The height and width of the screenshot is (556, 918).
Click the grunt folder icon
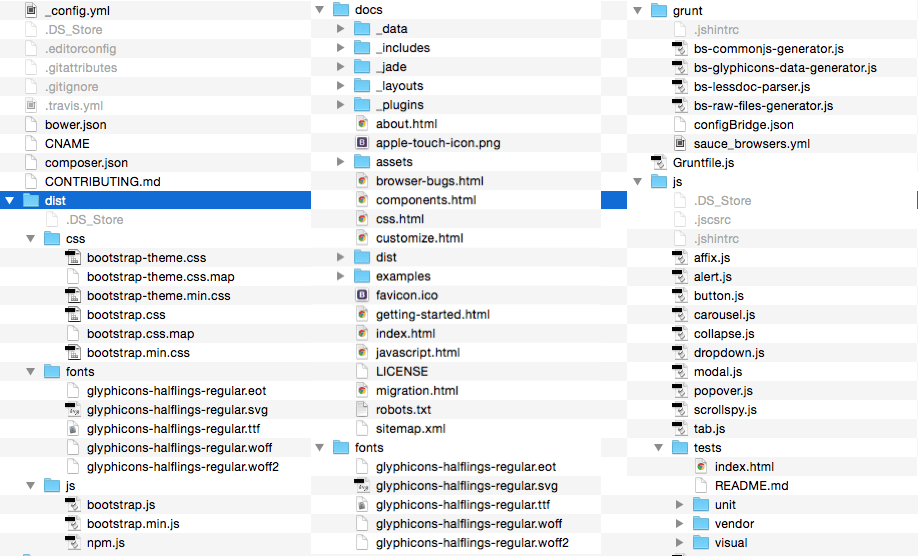[659, 11]
